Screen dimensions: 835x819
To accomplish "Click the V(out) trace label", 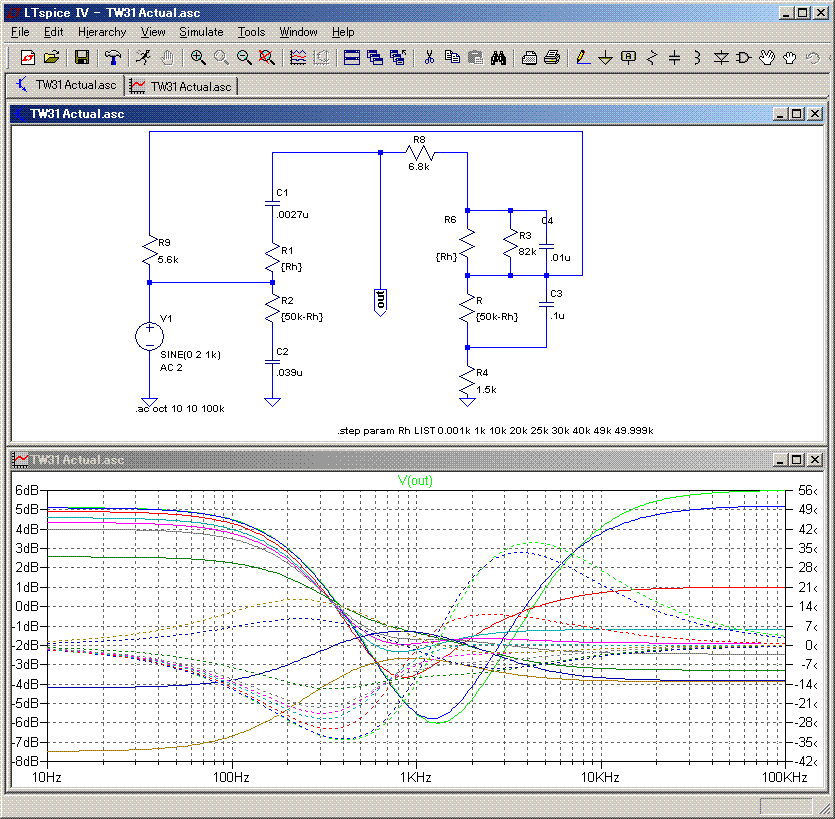I will pyautogui.click(x=415, y=480).
